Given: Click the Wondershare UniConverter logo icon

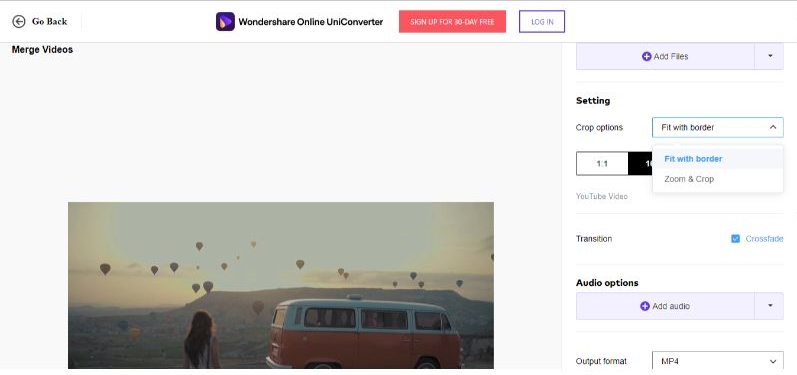Looking at the screenshot, I should pyautogui.click(x=225, y=22).
